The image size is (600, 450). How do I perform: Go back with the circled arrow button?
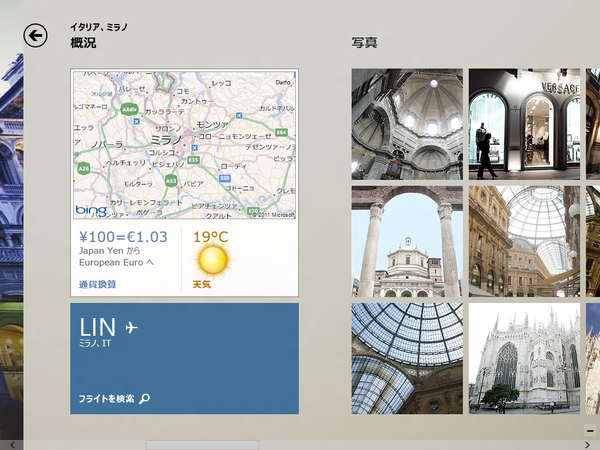(35, 36)
